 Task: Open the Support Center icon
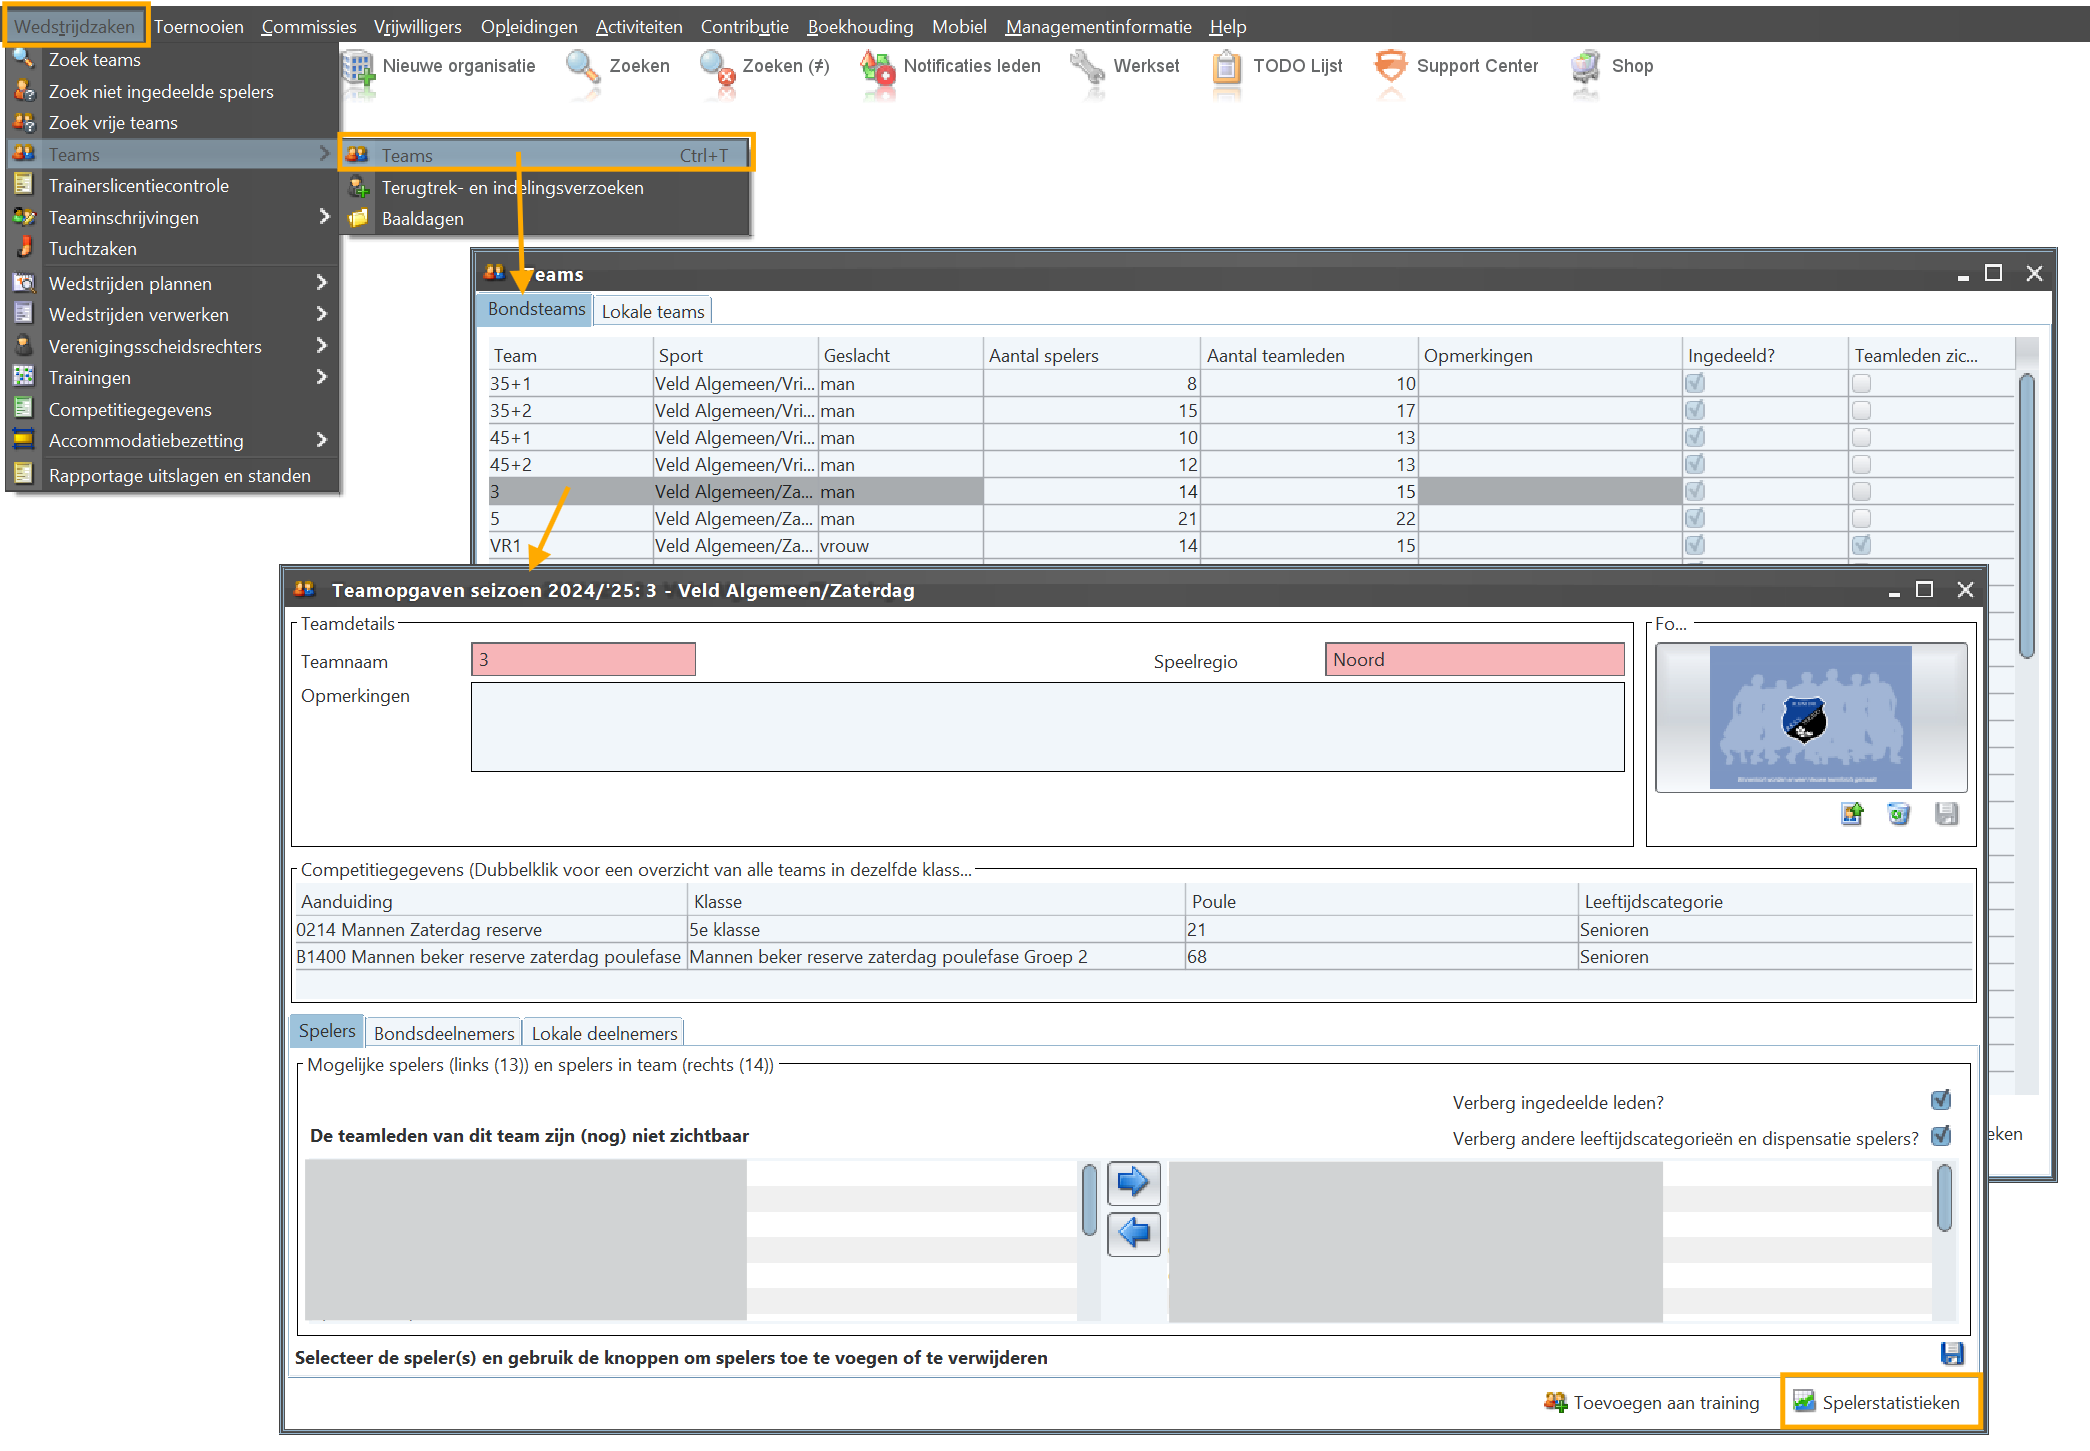pyautogui.click(x=1390, y=67)
